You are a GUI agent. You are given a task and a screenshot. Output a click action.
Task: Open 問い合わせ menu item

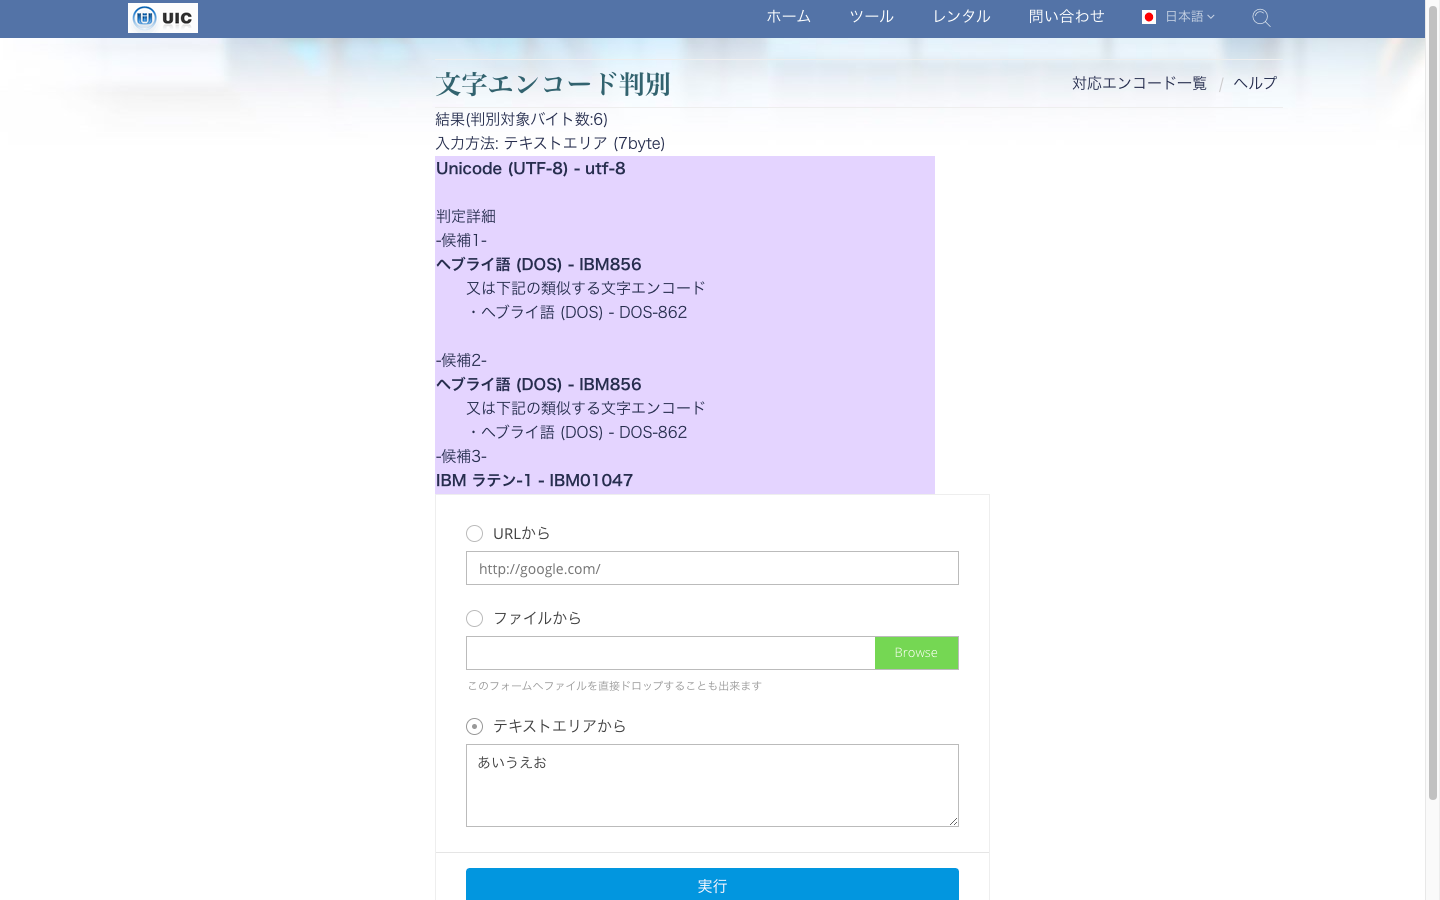(x=1066, y=17)
